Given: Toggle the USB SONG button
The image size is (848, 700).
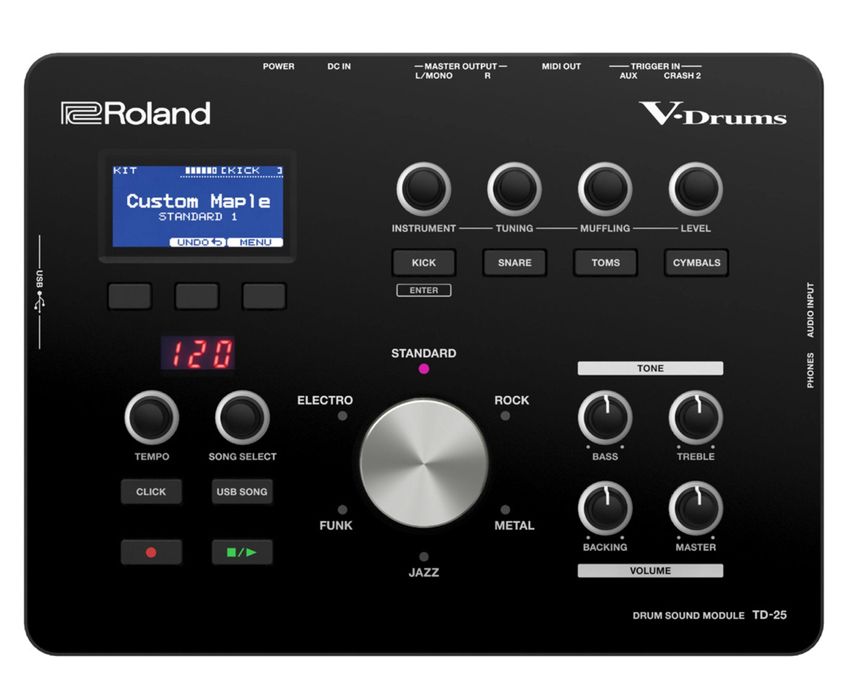Looking at the screenshot, I should pyautogui.click(x=242, y=492).
